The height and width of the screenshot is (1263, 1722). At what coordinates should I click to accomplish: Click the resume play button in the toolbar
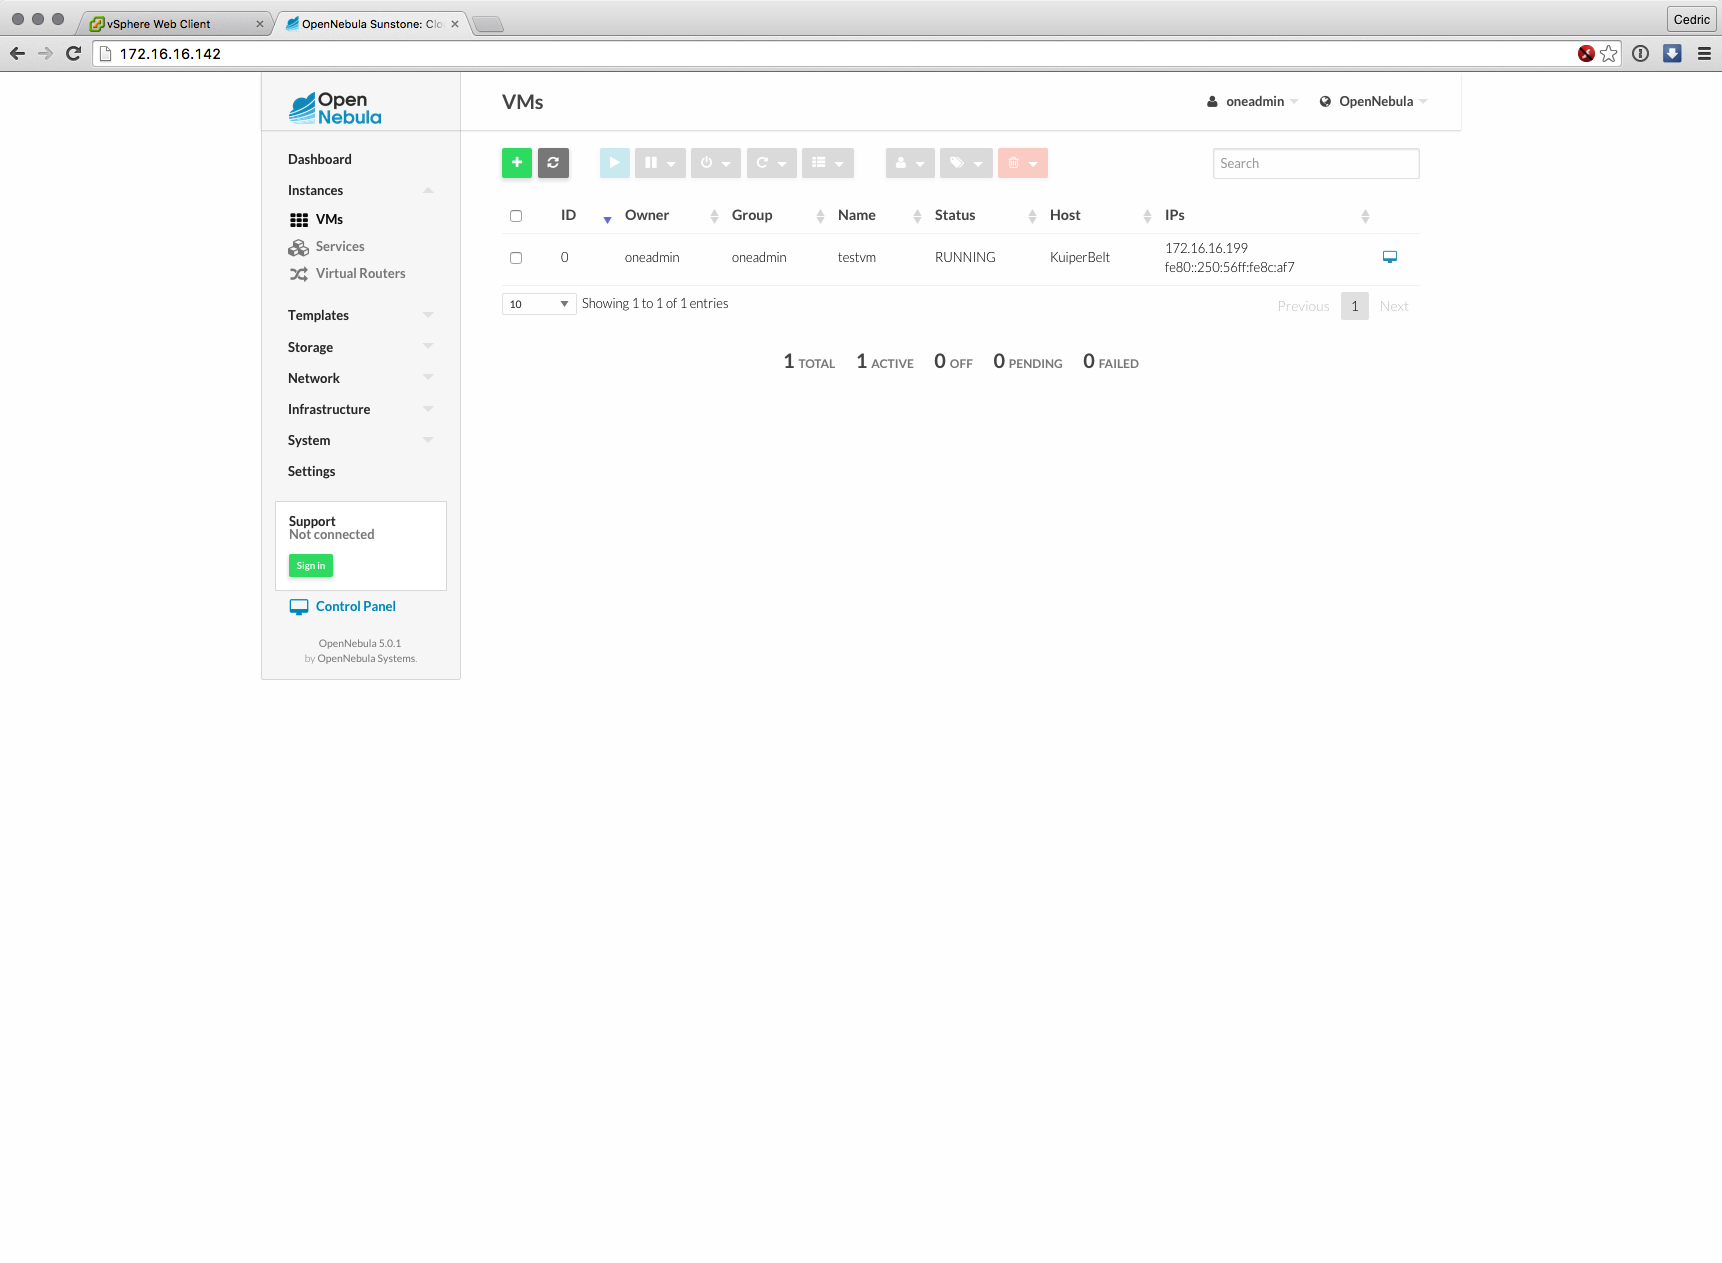point(614,163)
